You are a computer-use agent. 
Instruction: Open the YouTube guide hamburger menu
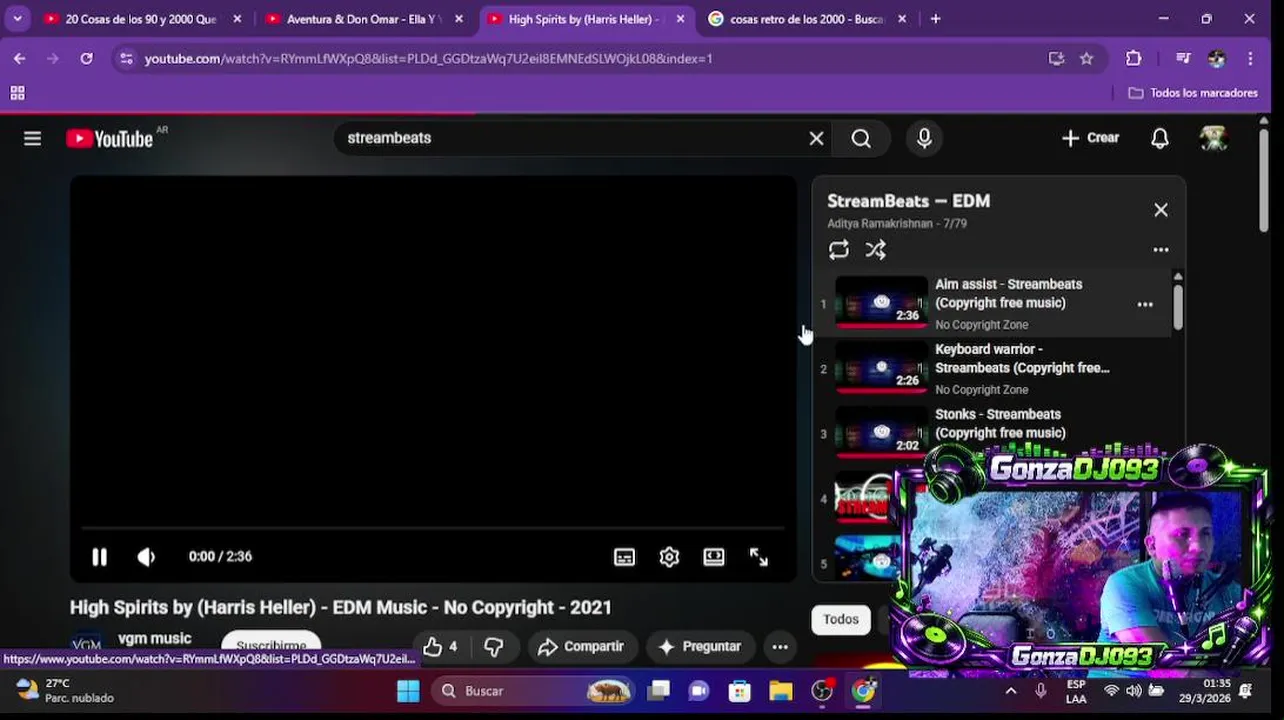tap(32, 139)
